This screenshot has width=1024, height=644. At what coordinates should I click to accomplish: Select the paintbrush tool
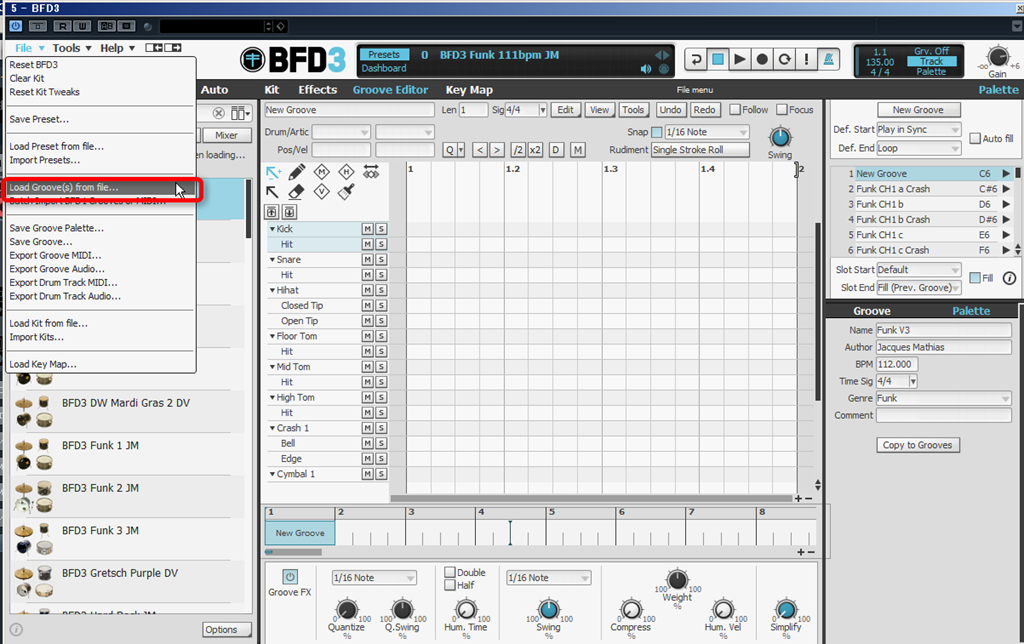(346, 192)
